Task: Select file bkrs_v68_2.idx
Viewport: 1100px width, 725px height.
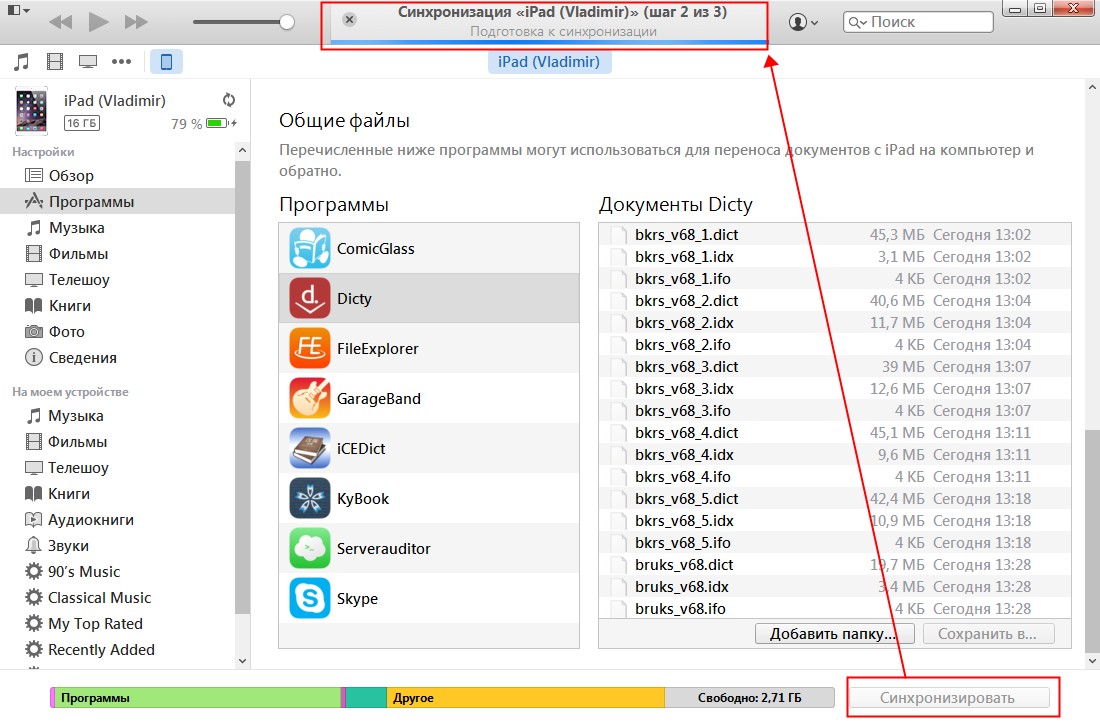Action: pyautogui.click(x=835, y=322)
